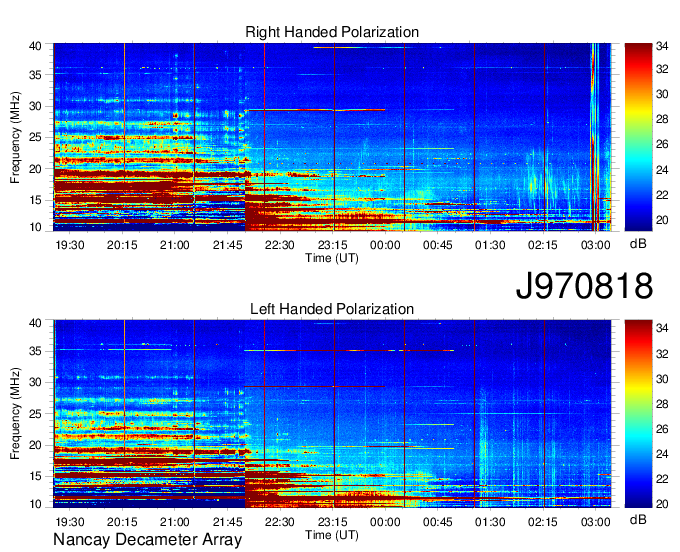Select the J970818 observation label
The image size is (680, 552).
(584, 286)
